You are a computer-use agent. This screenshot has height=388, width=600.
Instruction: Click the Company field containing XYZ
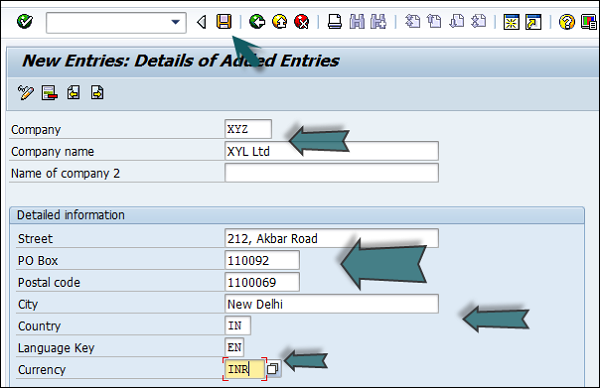248,129
